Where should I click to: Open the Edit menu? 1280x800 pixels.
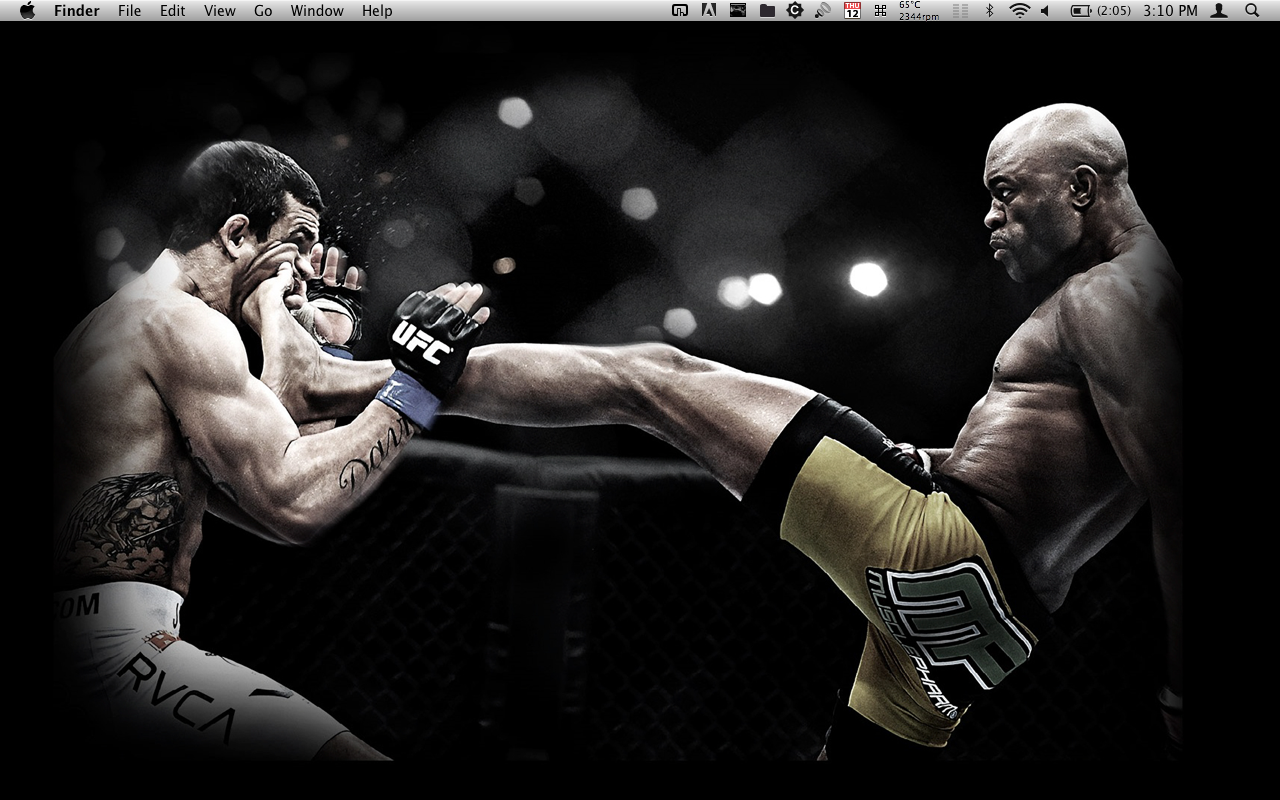(x=173, y=11)
